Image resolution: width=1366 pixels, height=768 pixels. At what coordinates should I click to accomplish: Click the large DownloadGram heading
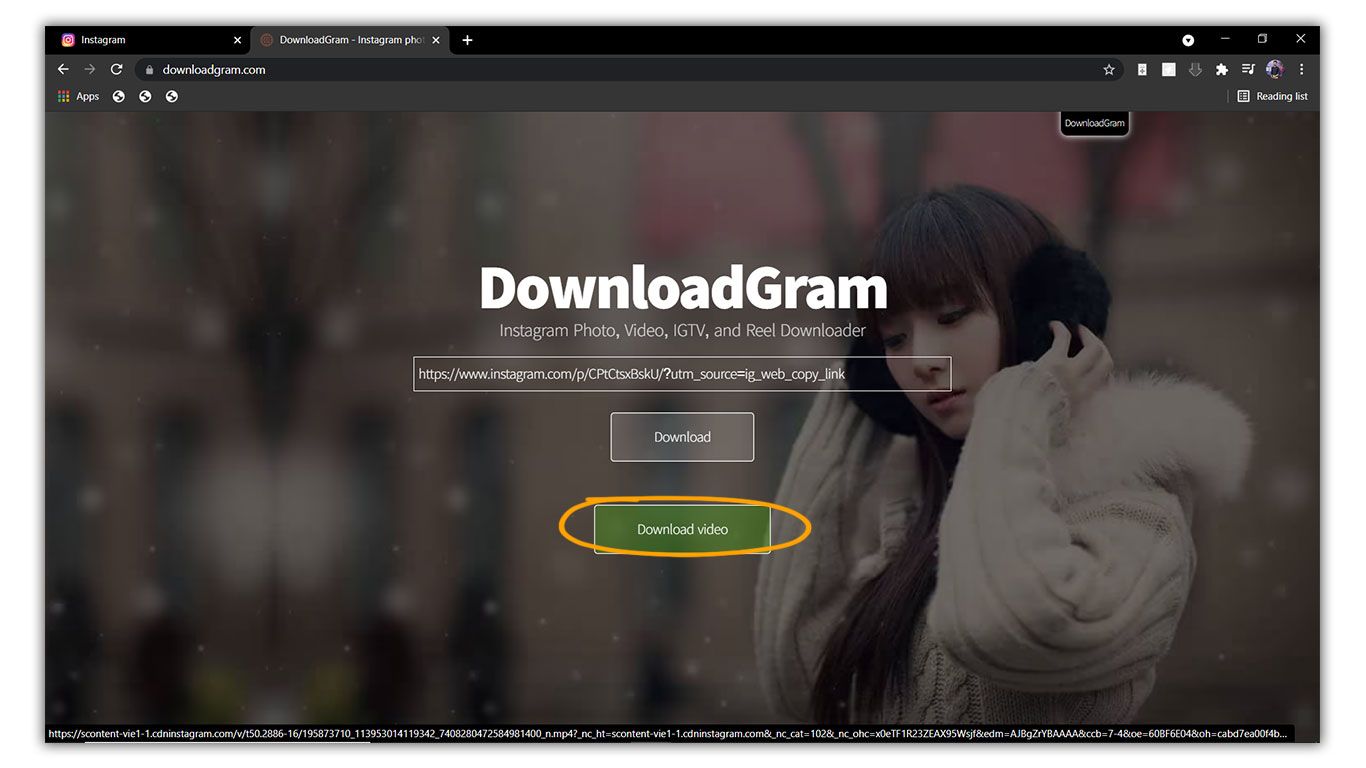click(x=683, y=288)
